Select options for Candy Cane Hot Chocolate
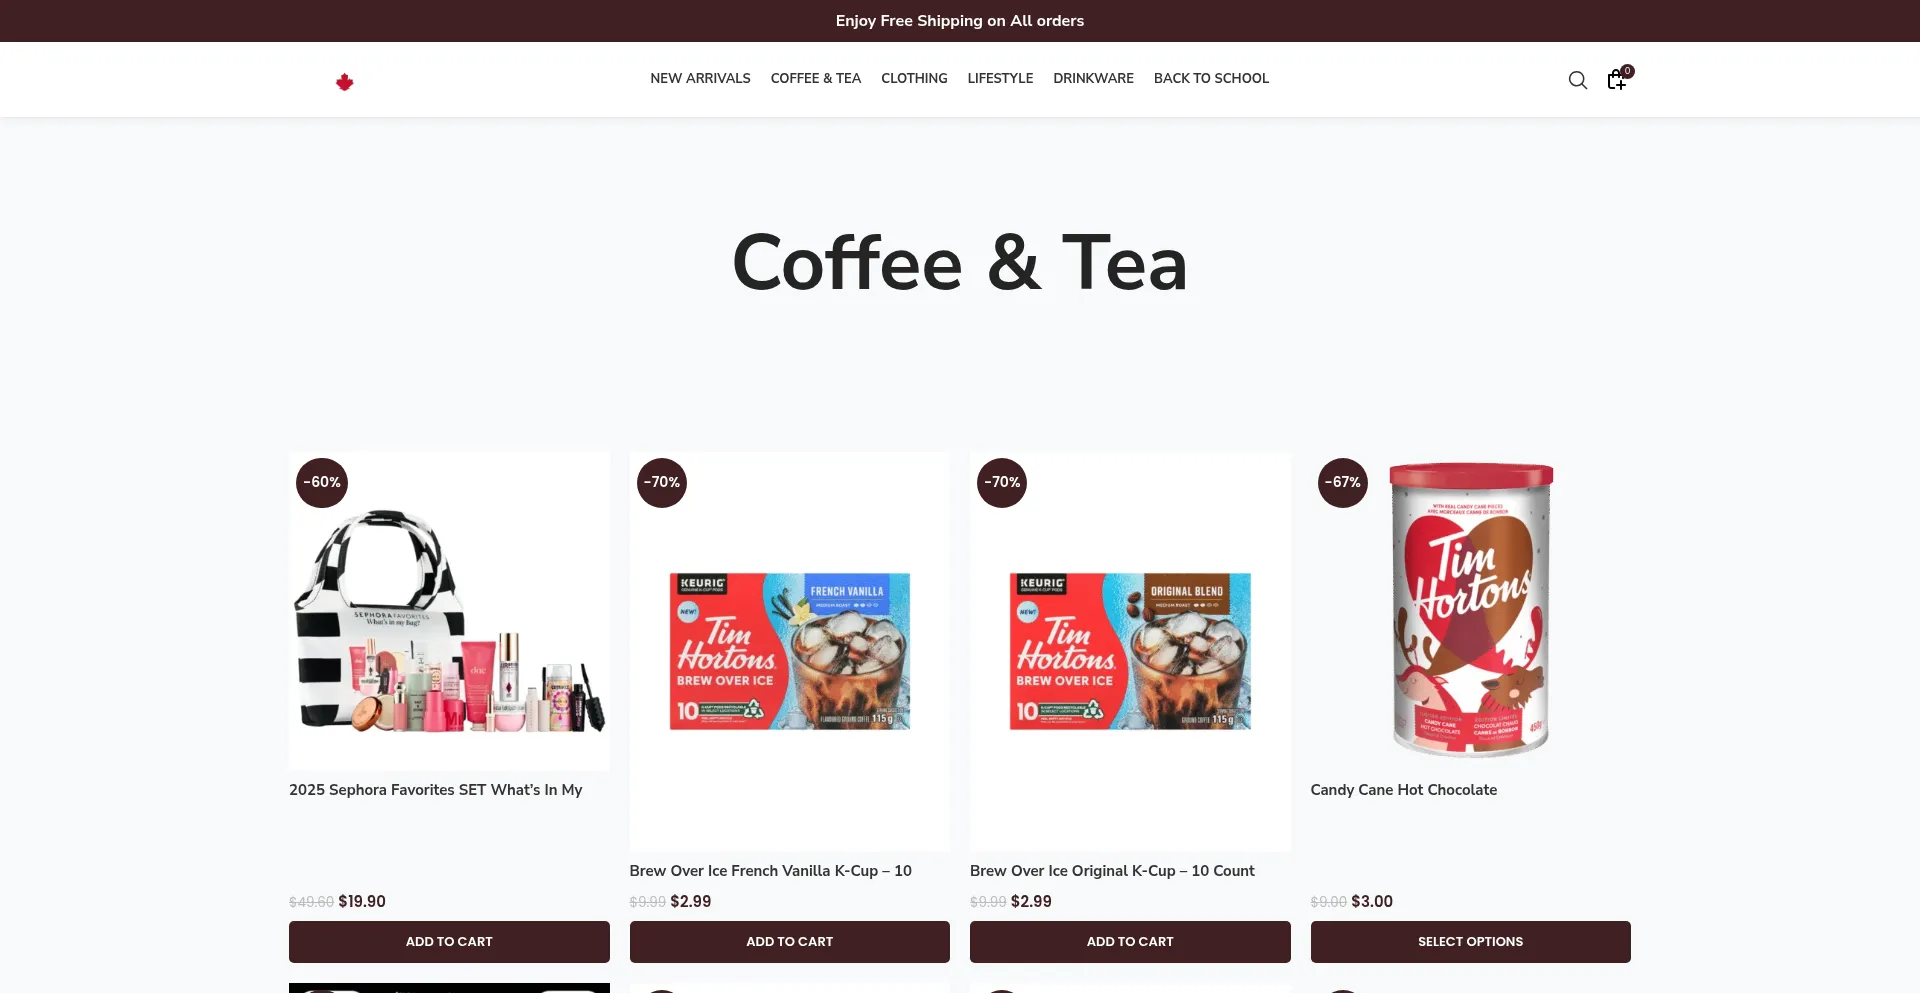Screen dimensions: 1920x993 (1471, 942)
